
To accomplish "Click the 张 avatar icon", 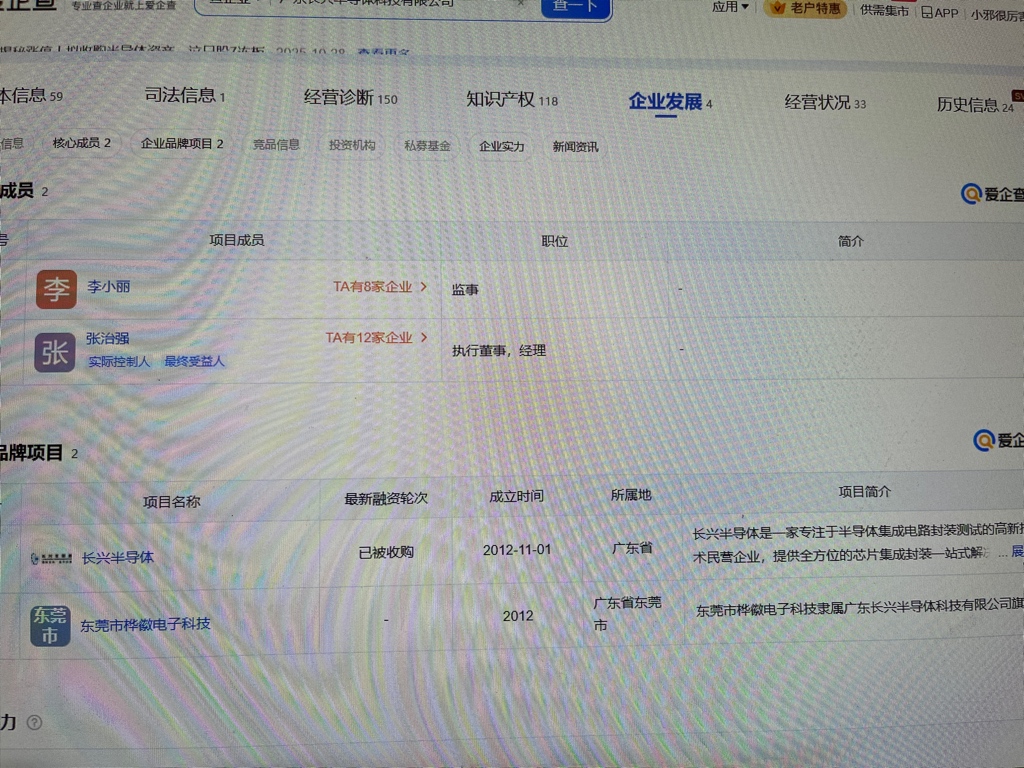I will 55,352.
